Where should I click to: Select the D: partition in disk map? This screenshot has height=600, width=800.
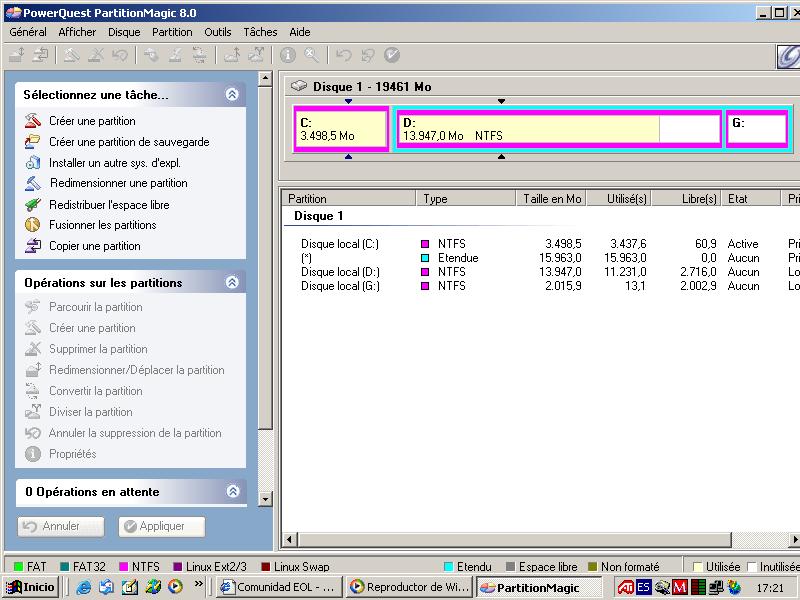tap(559, 129)
